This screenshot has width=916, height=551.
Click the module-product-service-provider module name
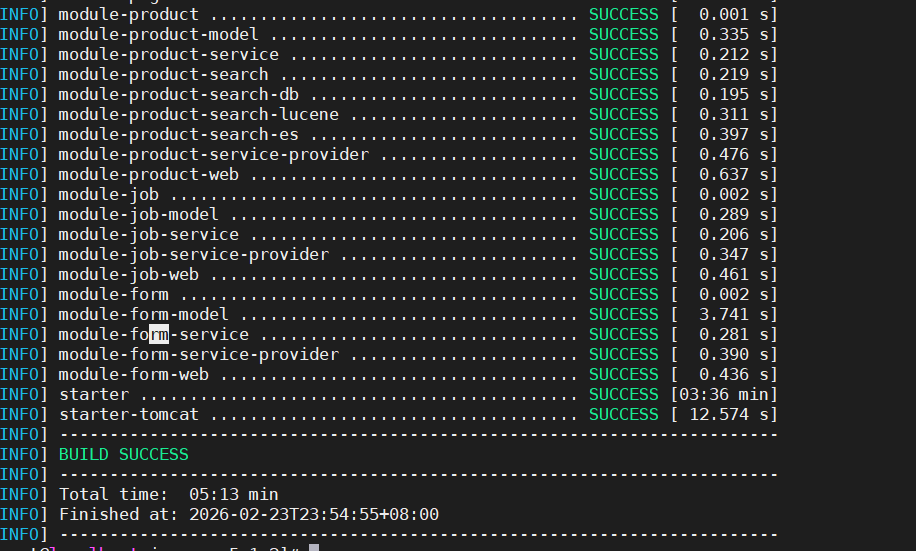coord(213,154)
